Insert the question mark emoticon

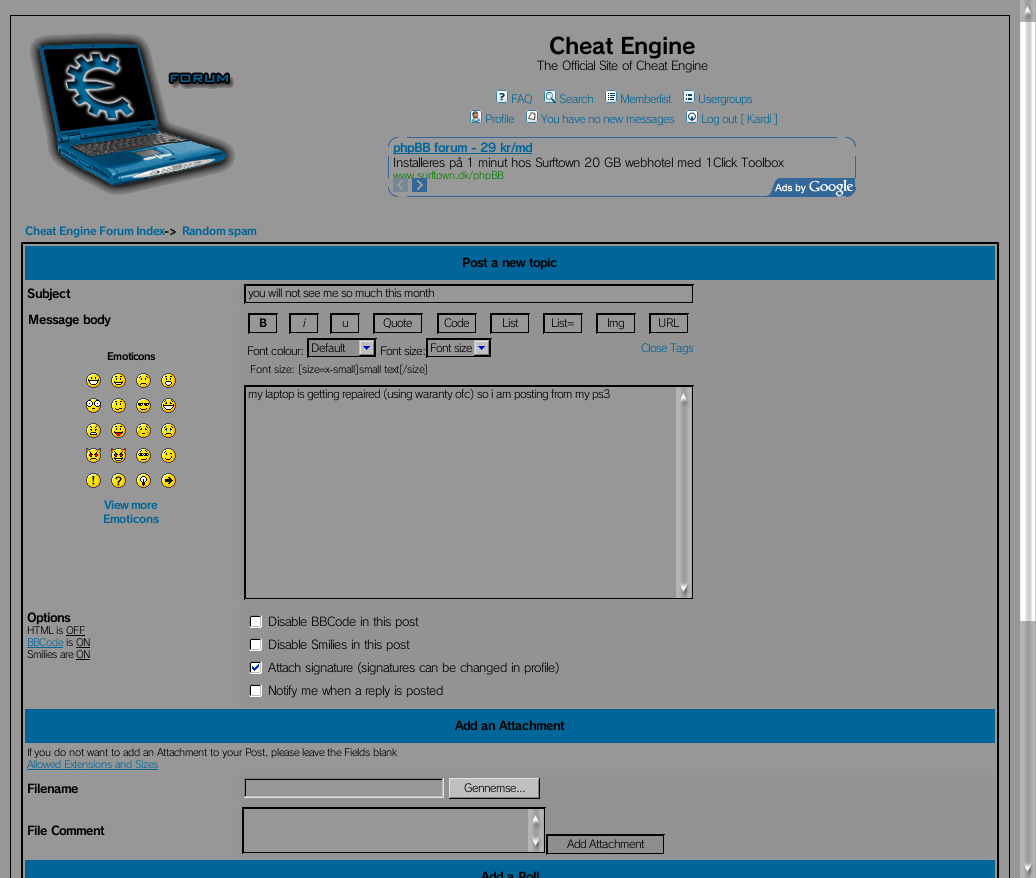(x=118, y=480)
